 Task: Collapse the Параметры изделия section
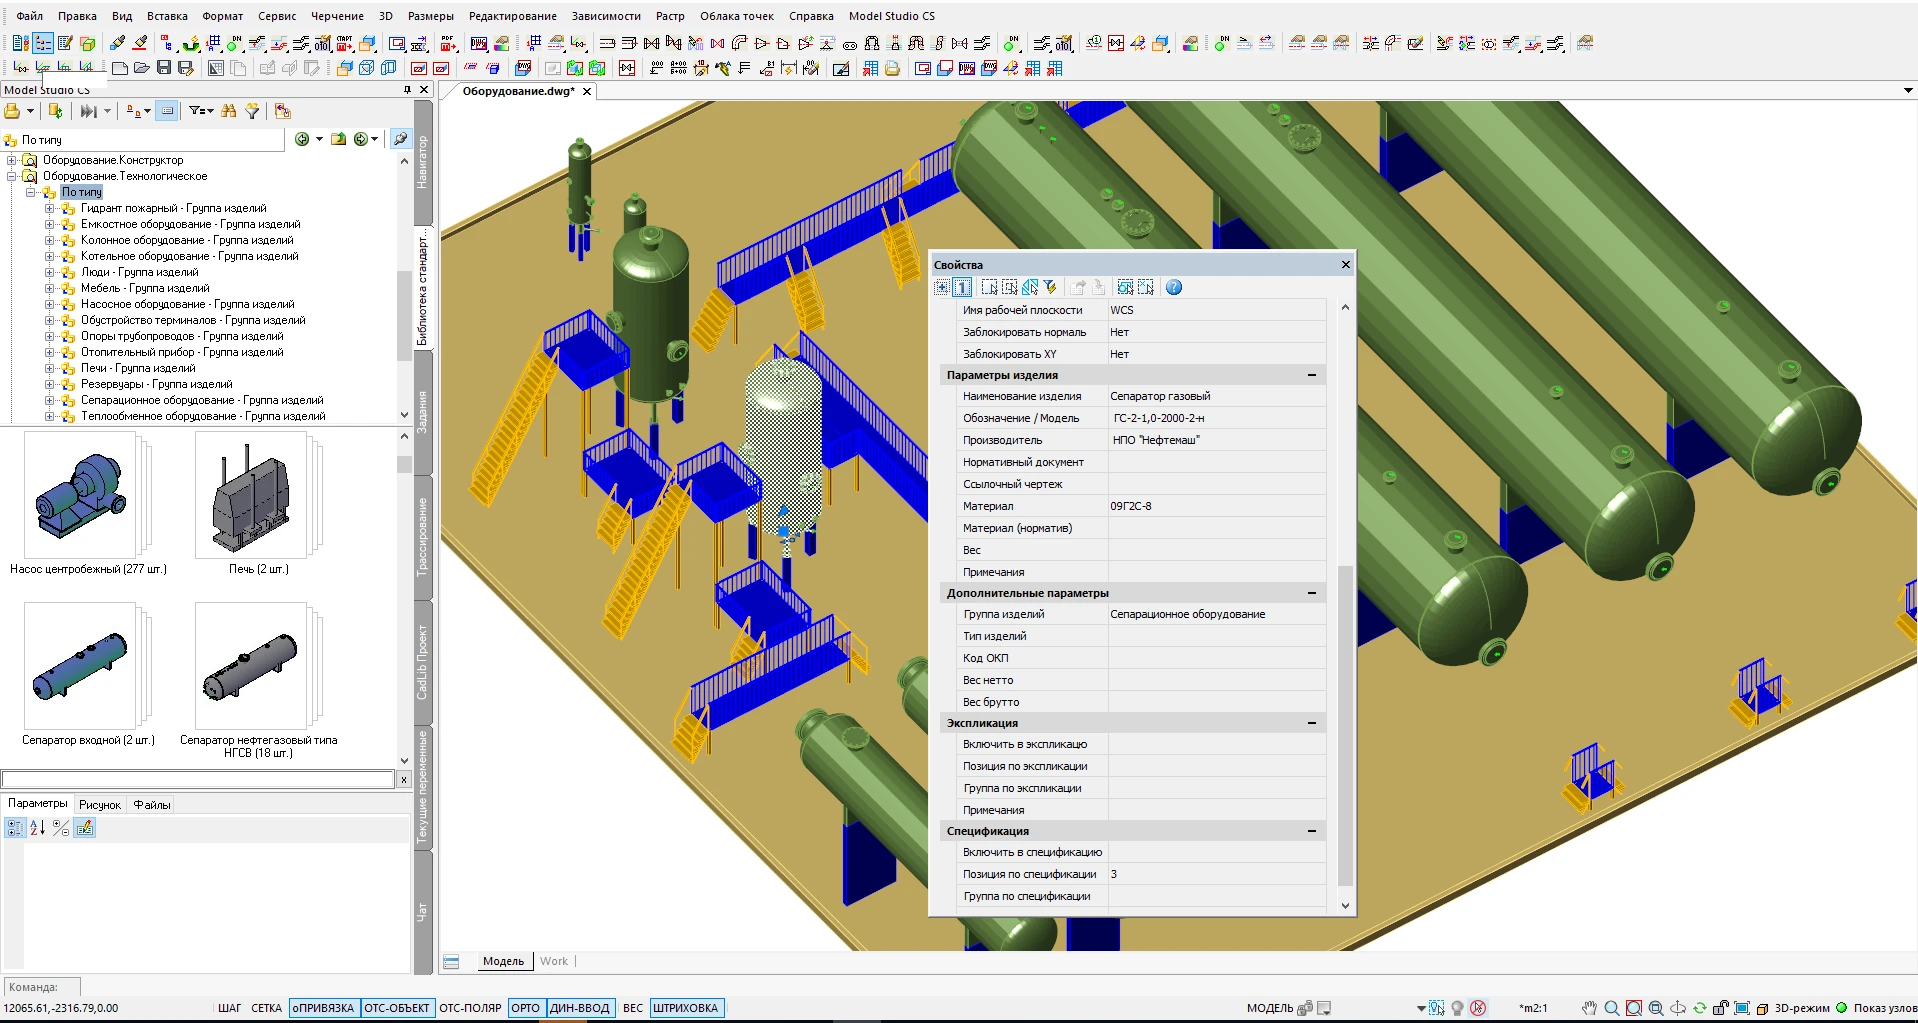(1312, 375)
